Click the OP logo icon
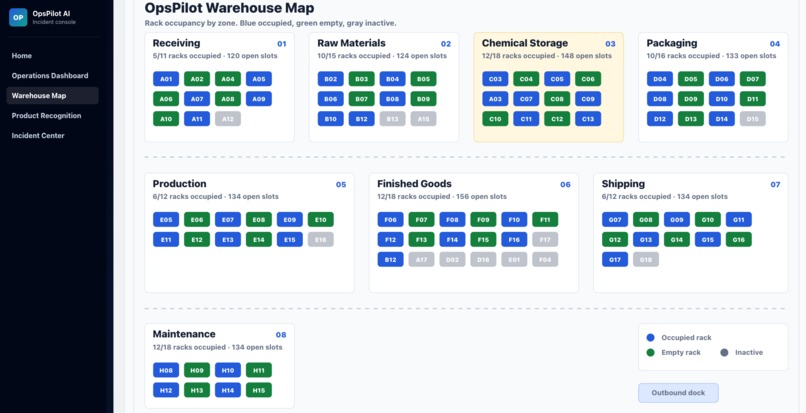 (18, 17)
